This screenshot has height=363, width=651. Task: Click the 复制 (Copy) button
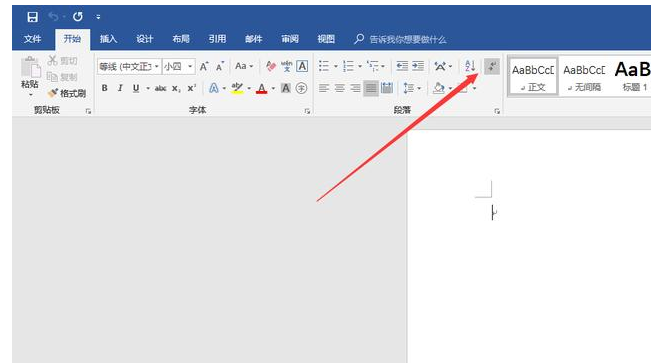point(63,77)
